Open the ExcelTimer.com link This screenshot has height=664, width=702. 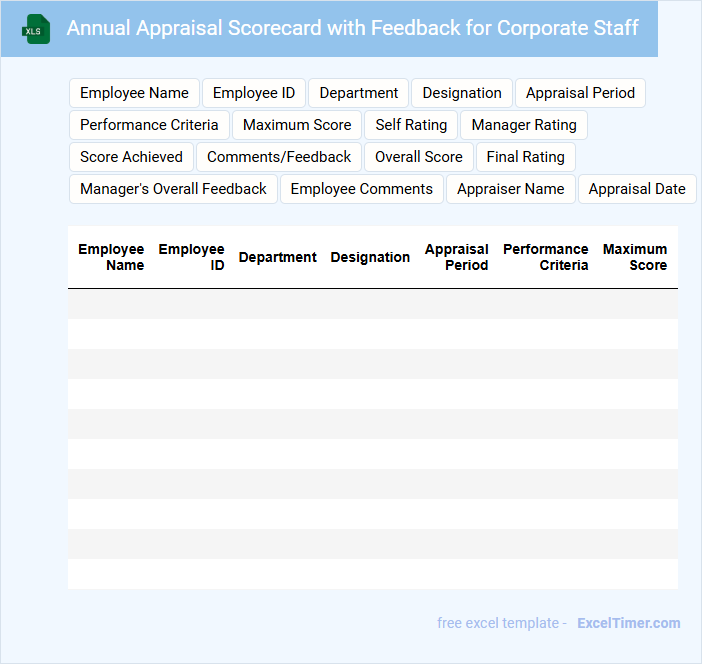coord(628,623)
